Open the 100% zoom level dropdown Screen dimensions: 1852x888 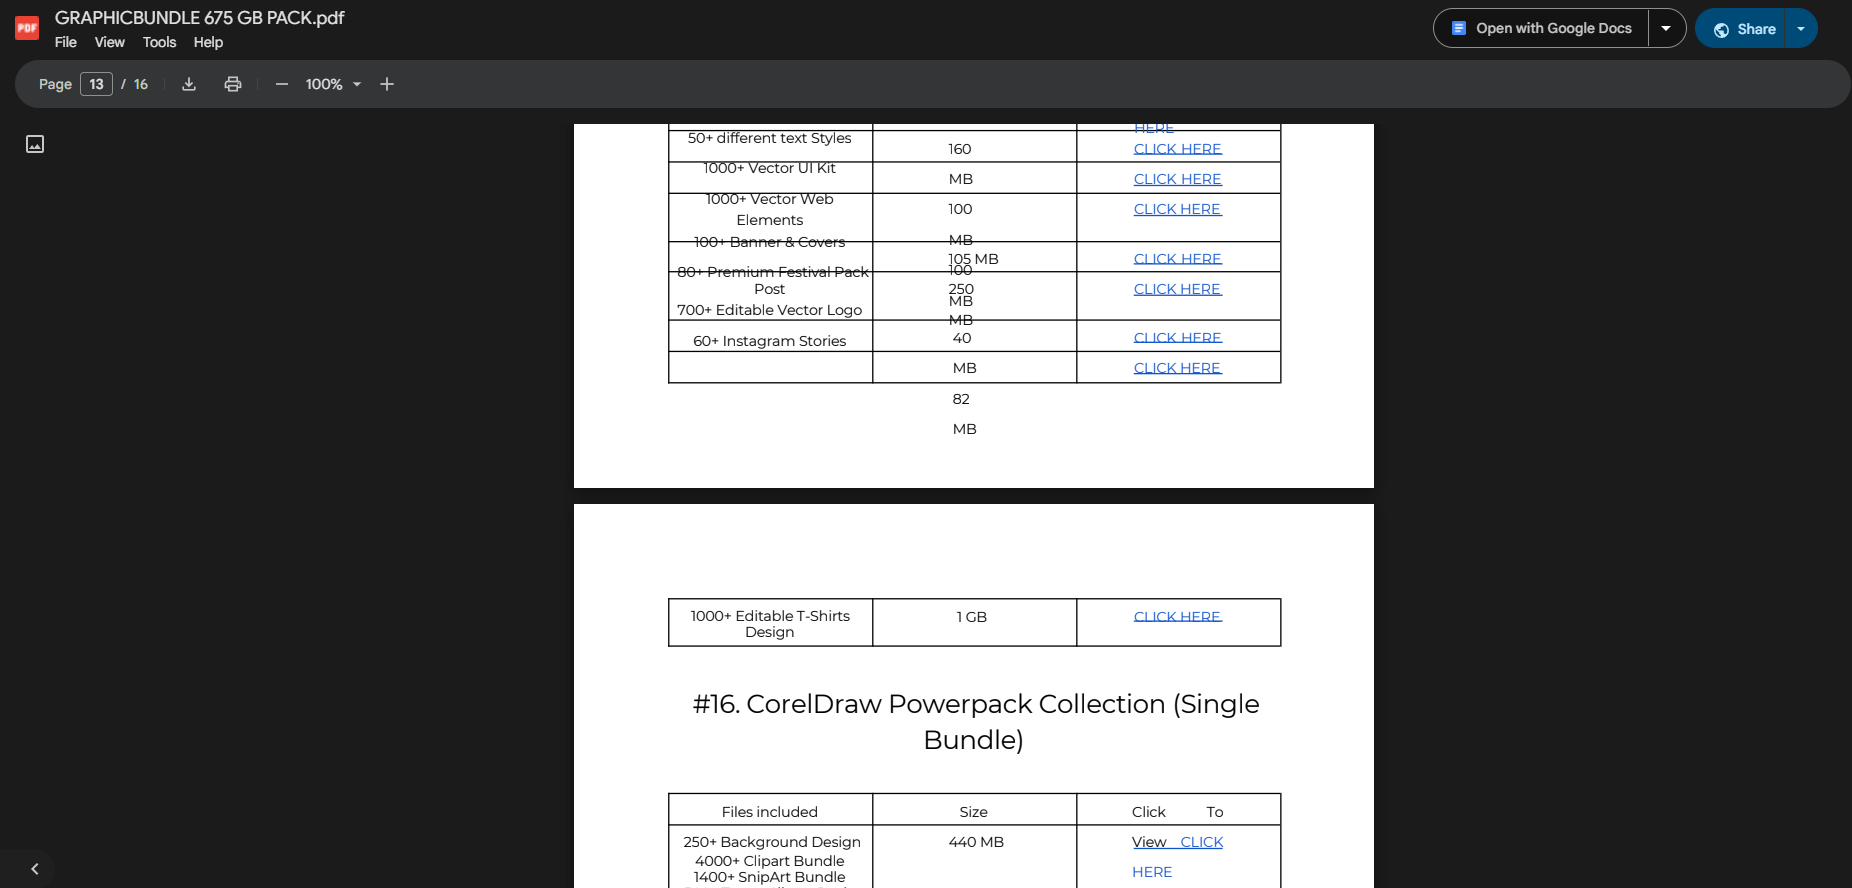333,84
